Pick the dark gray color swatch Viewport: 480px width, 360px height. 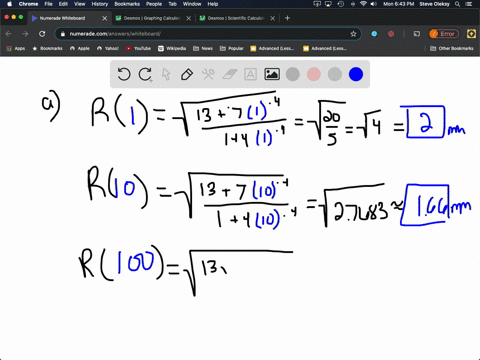click(x=293, y=74)
